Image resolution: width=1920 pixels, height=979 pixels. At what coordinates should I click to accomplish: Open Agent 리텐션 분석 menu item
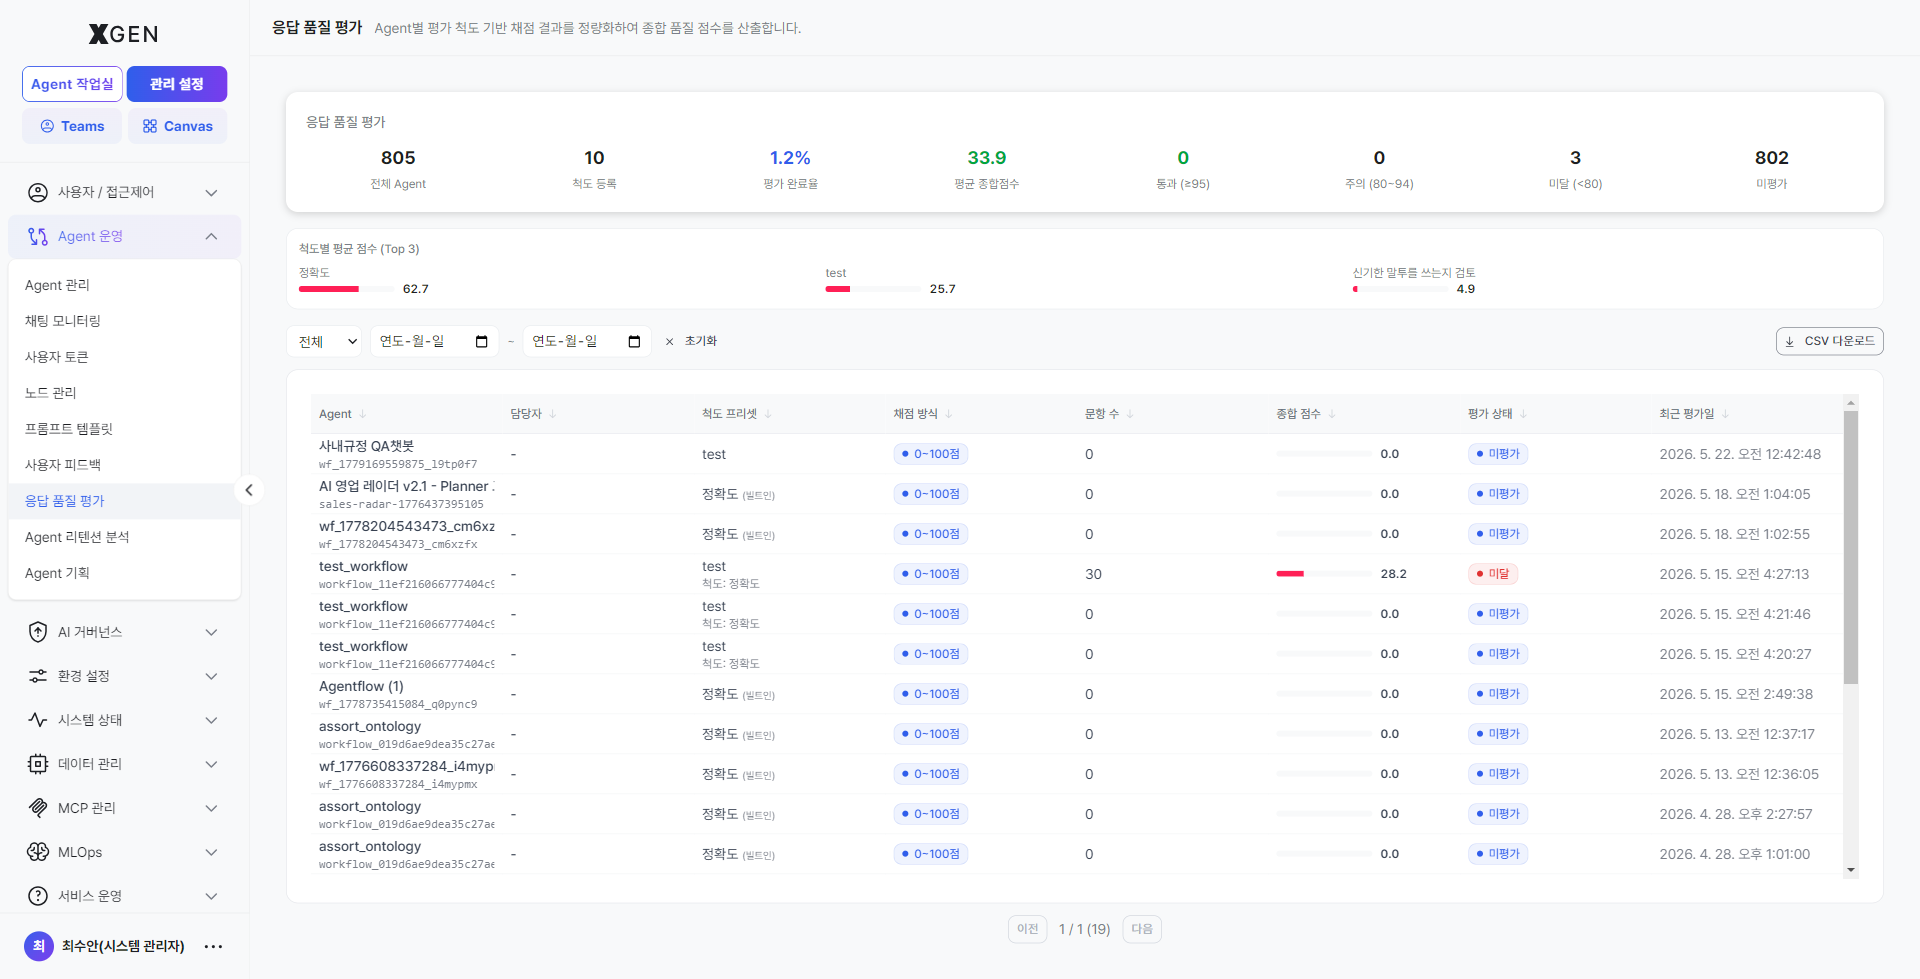point(124,537)
